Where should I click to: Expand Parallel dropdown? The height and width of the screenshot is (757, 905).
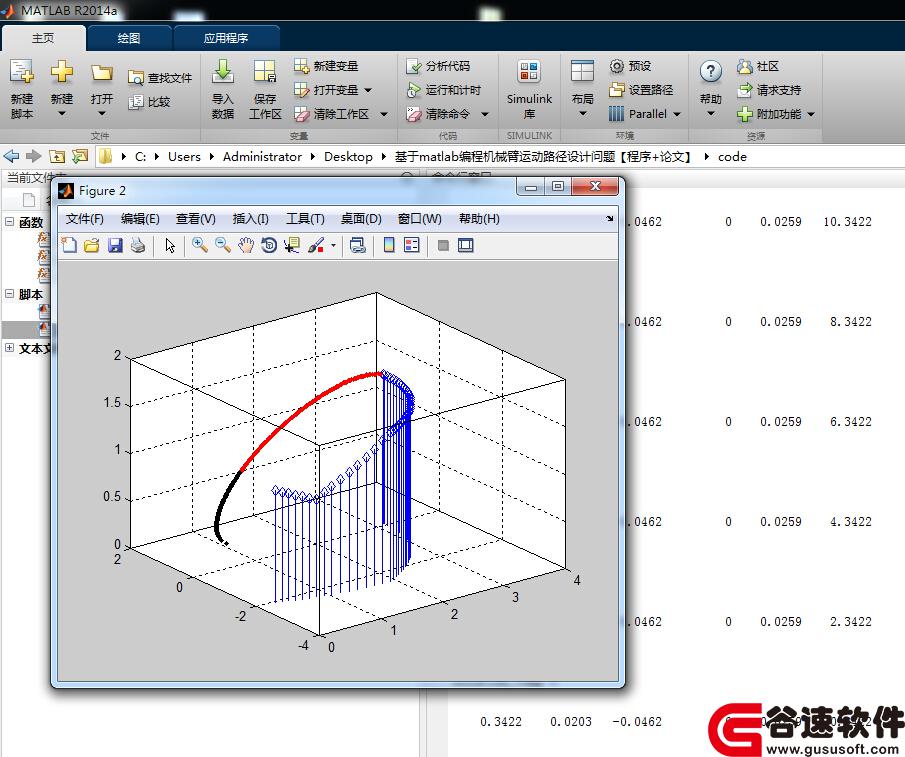tap(677, 115)
